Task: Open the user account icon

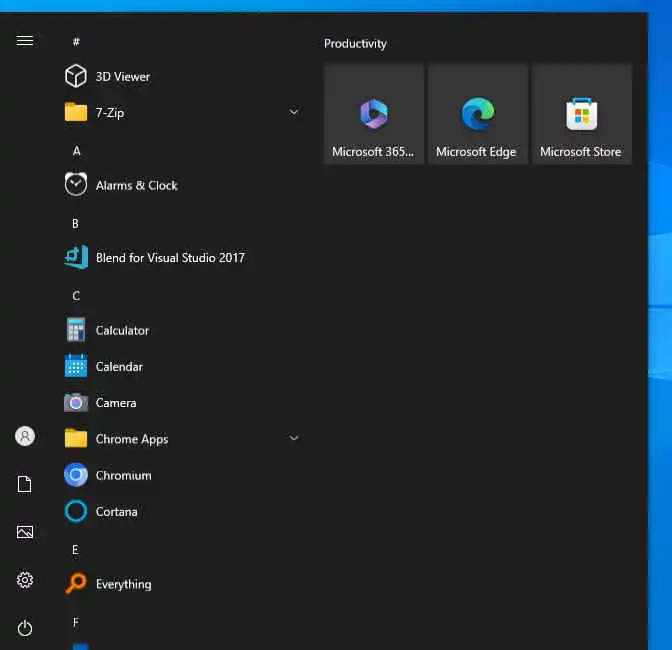Action: pyautogui.click(x=25, y=436)
